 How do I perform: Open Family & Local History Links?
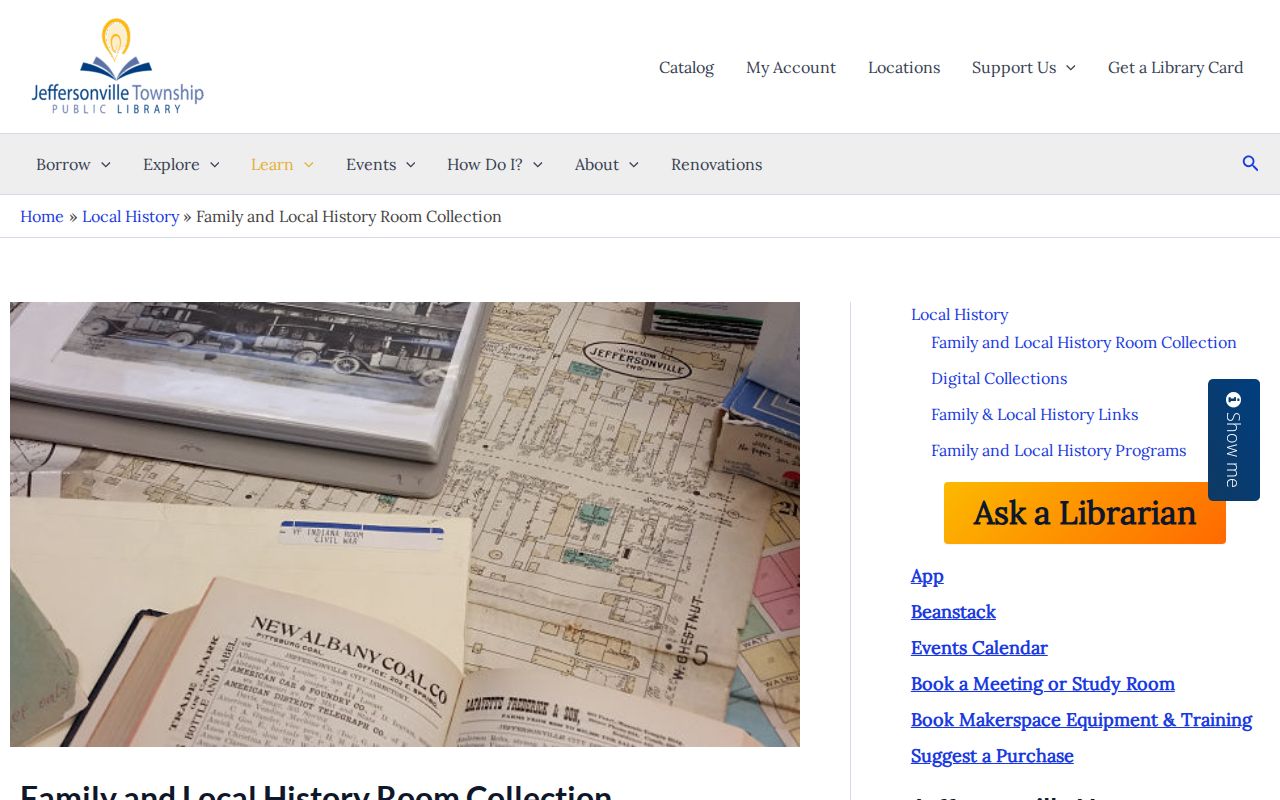[1034, 414]
